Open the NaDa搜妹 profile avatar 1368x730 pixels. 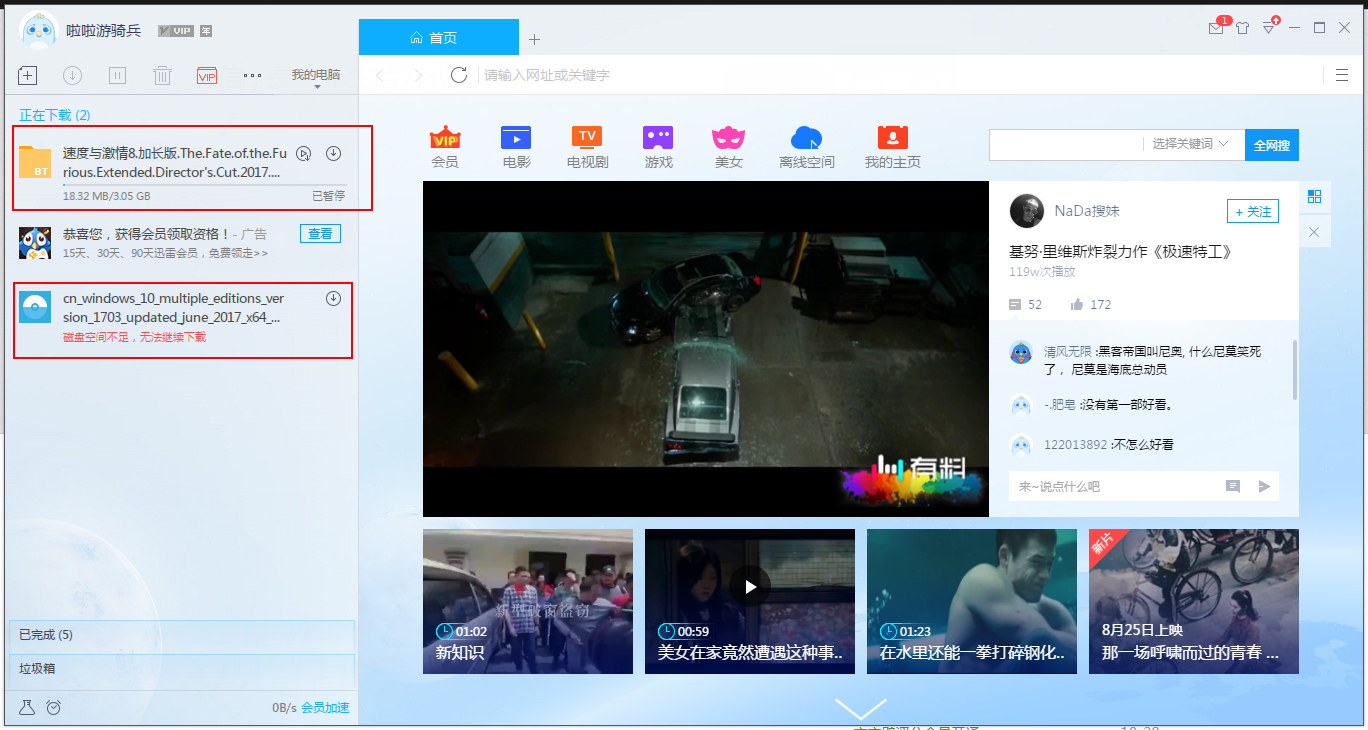1027,211
